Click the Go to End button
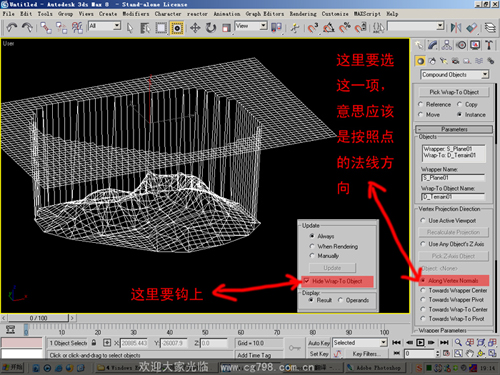 click(444, 342)
